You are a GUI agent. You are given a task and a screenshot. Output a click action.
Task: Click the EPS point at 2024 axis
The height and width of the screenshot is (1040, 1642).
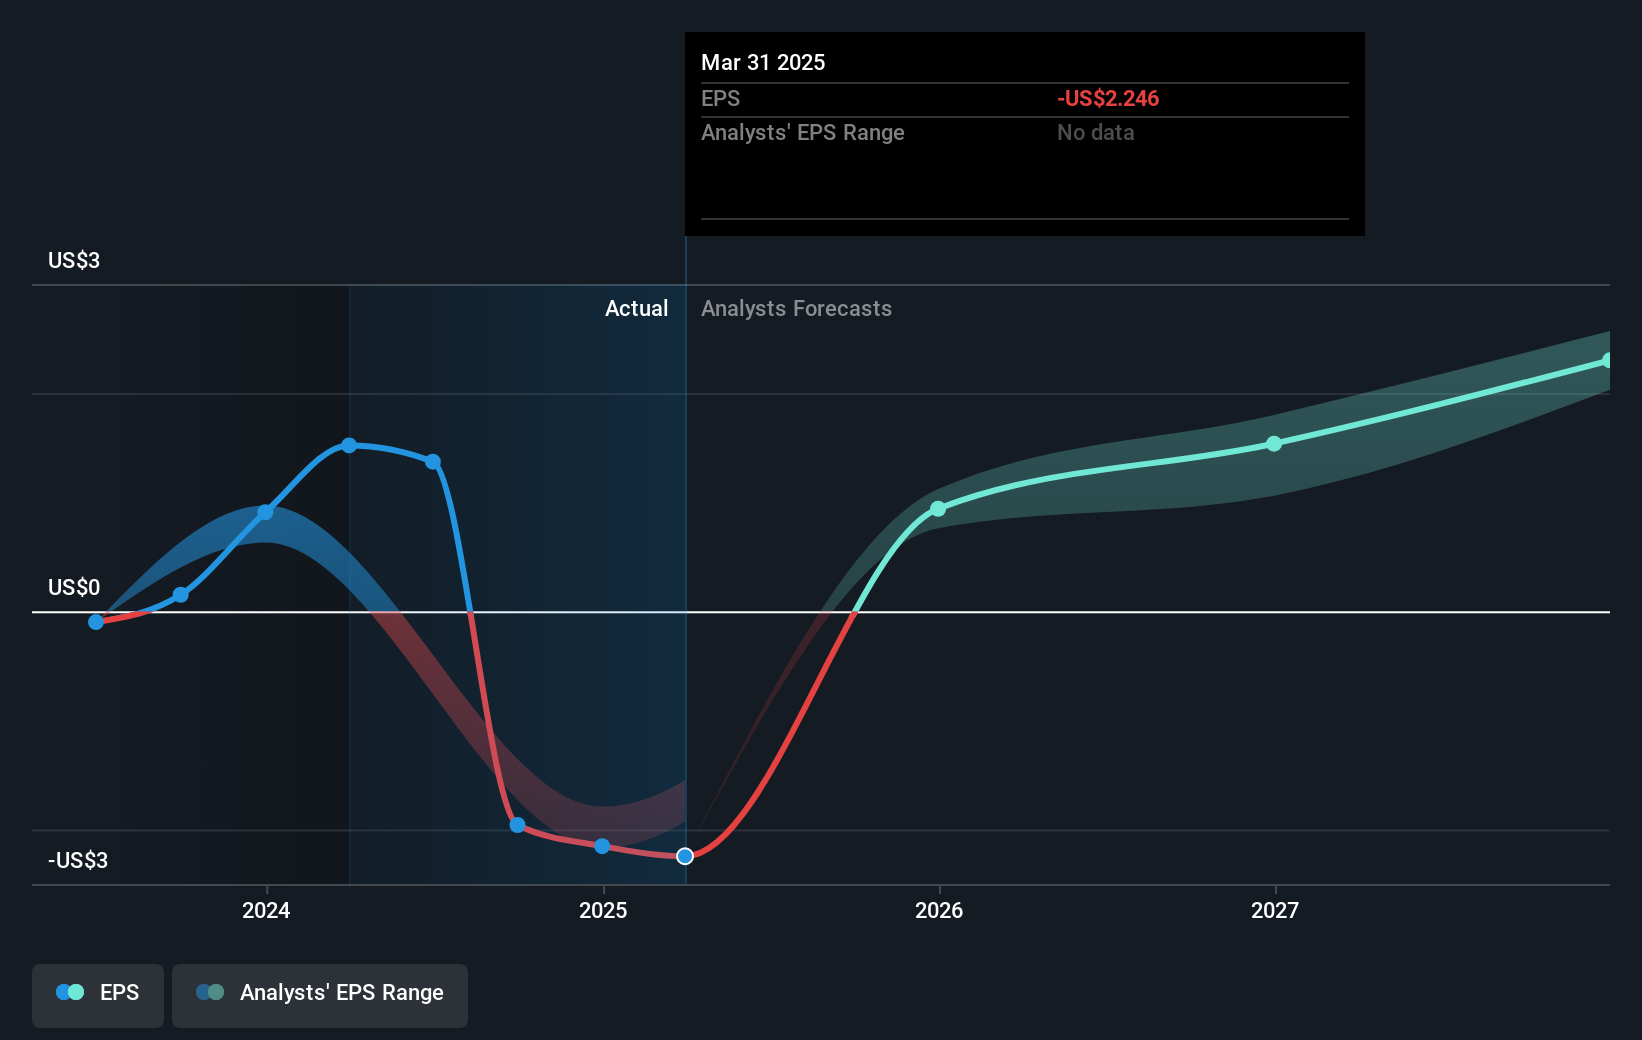click(x=265, y=513)
